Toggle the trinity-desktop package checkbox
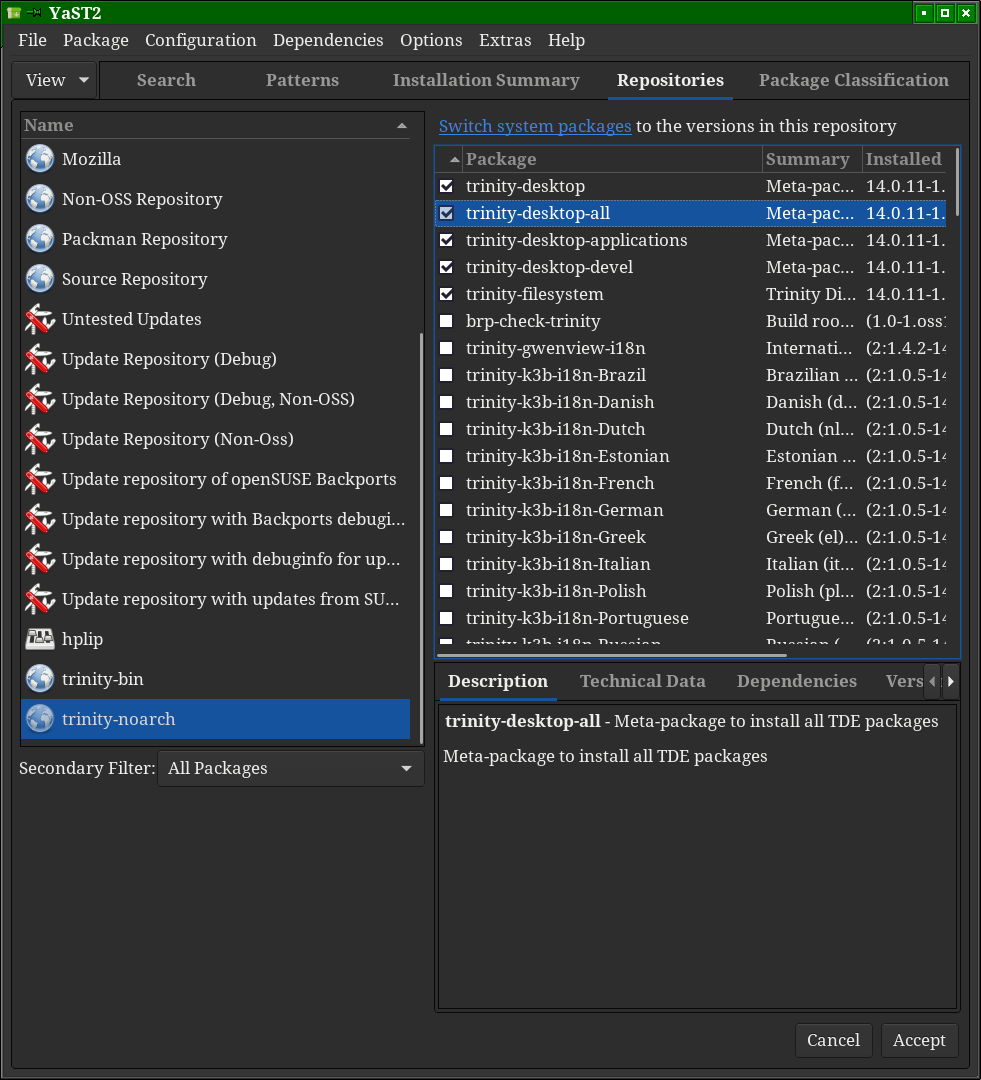 (x=446, y=186)
